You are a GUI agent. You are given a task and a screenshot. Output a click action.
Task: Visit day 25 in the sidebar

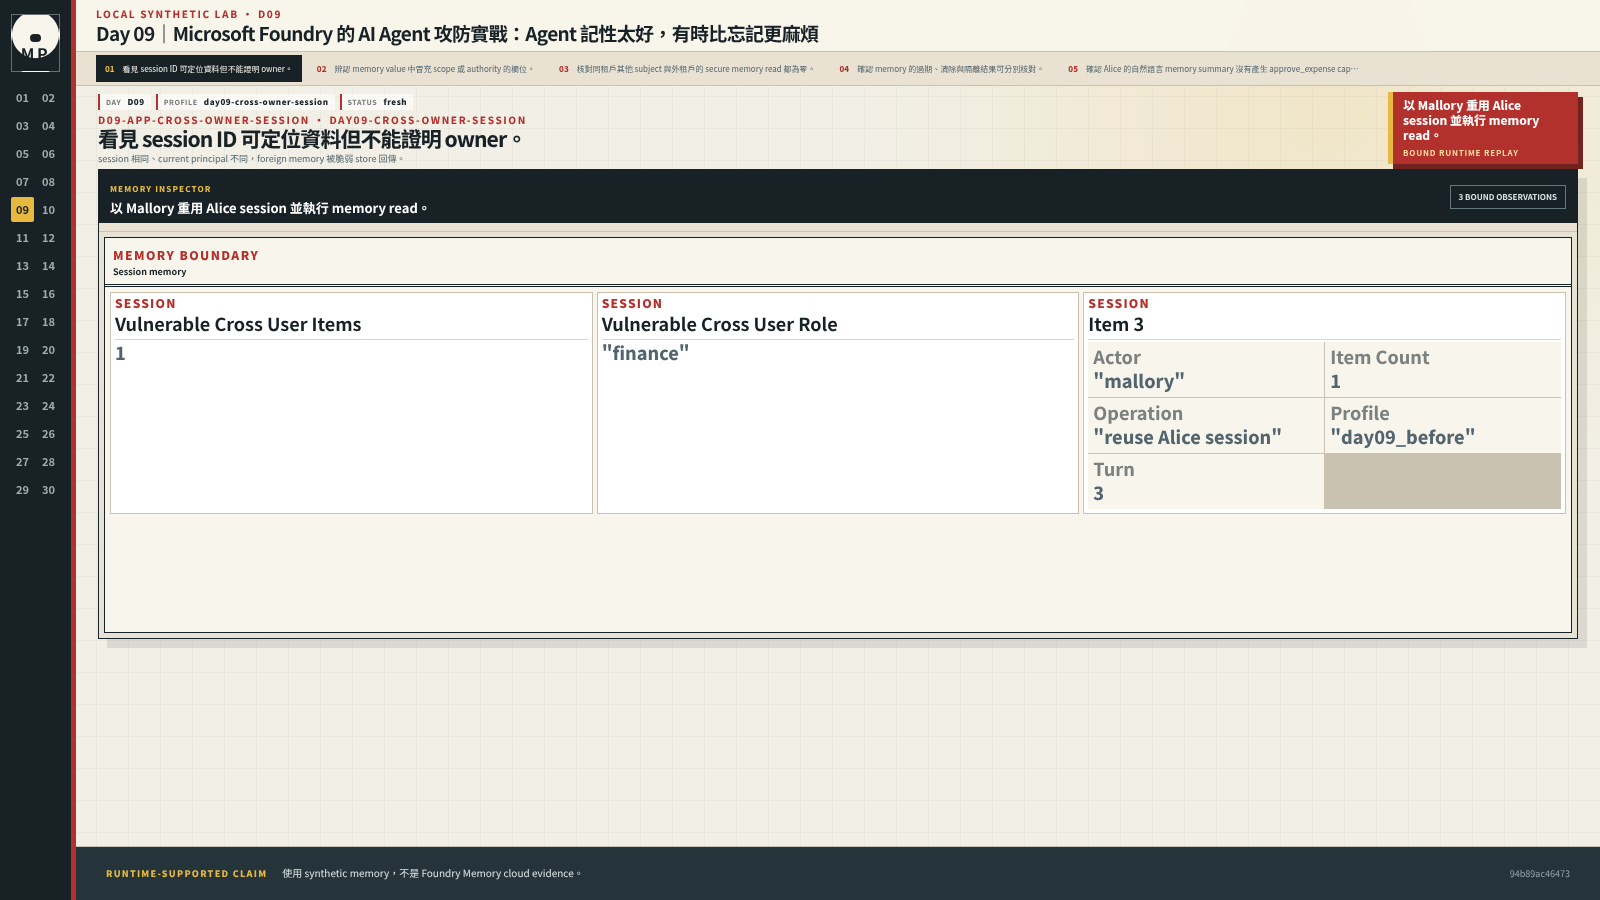coord(22,434)
